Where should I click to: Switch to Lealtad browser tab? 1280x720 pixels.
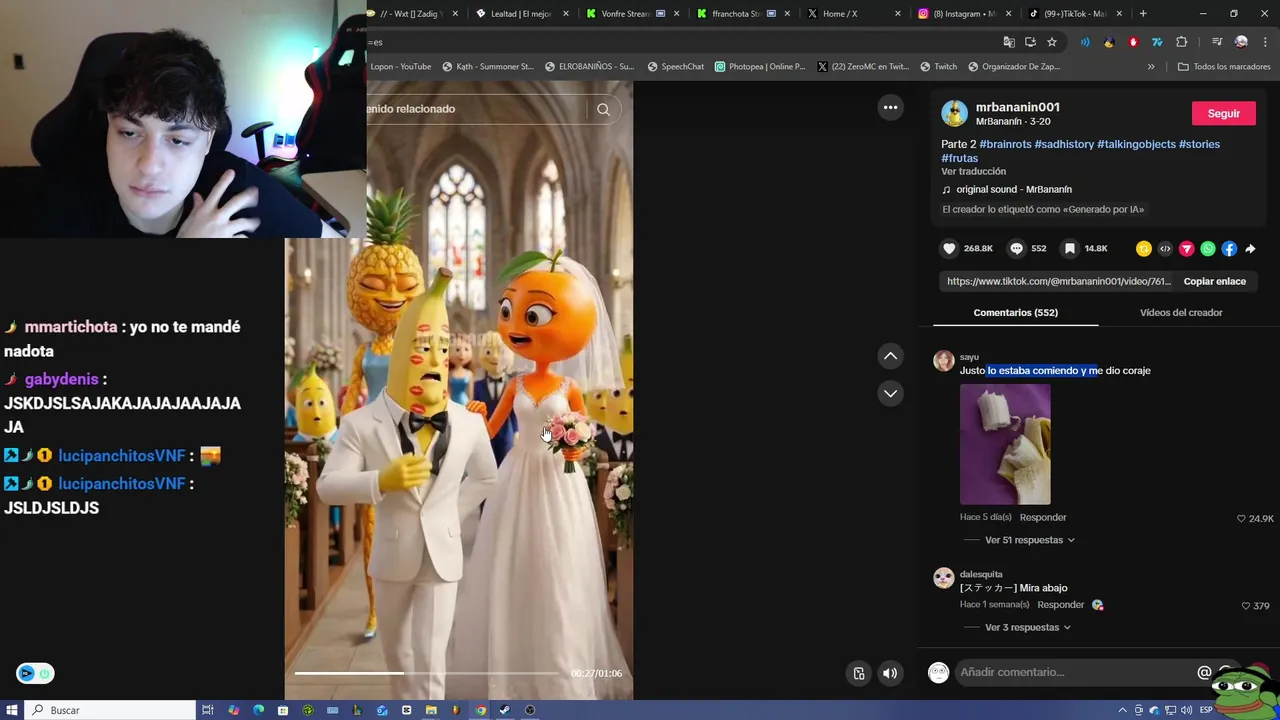coord(520,14)
